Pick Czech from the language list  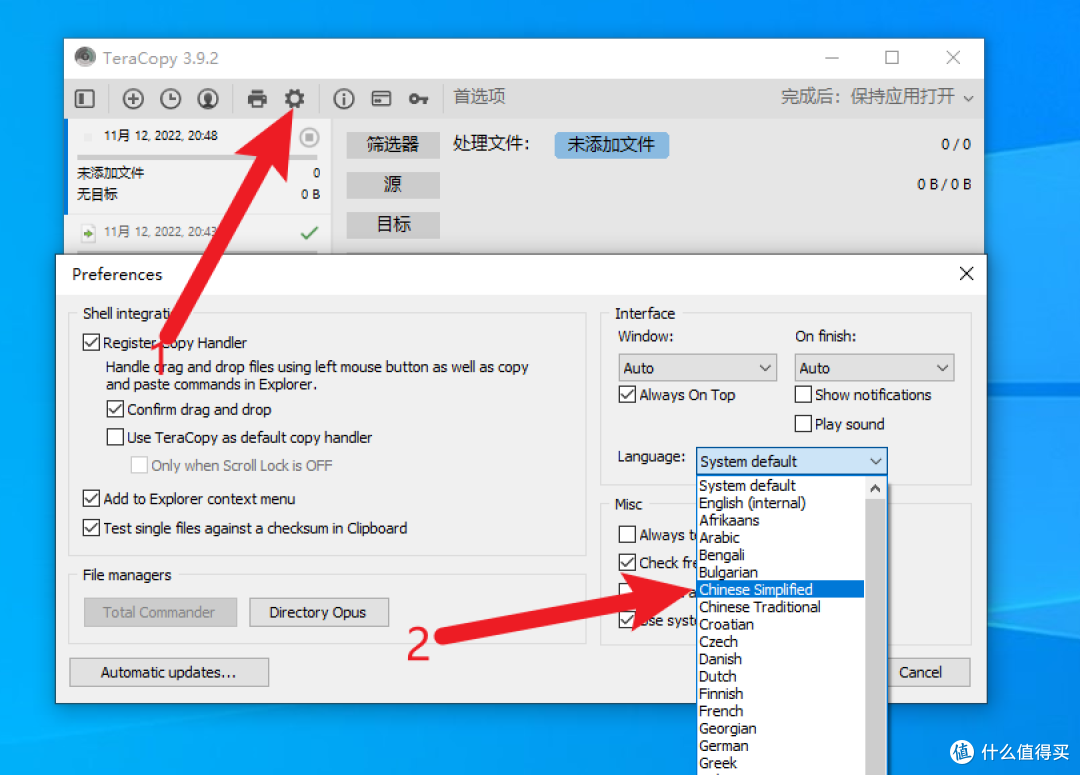(x=780, y=641)
